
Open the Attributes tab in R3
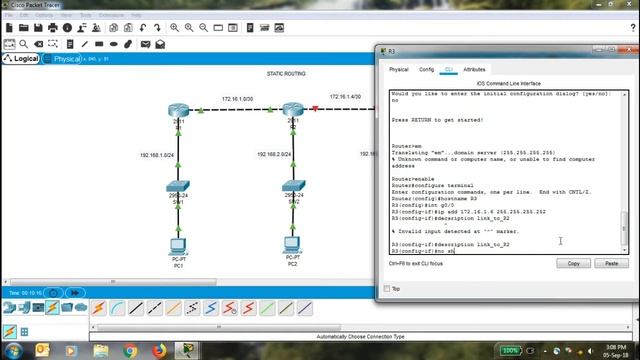click(474, 69)
